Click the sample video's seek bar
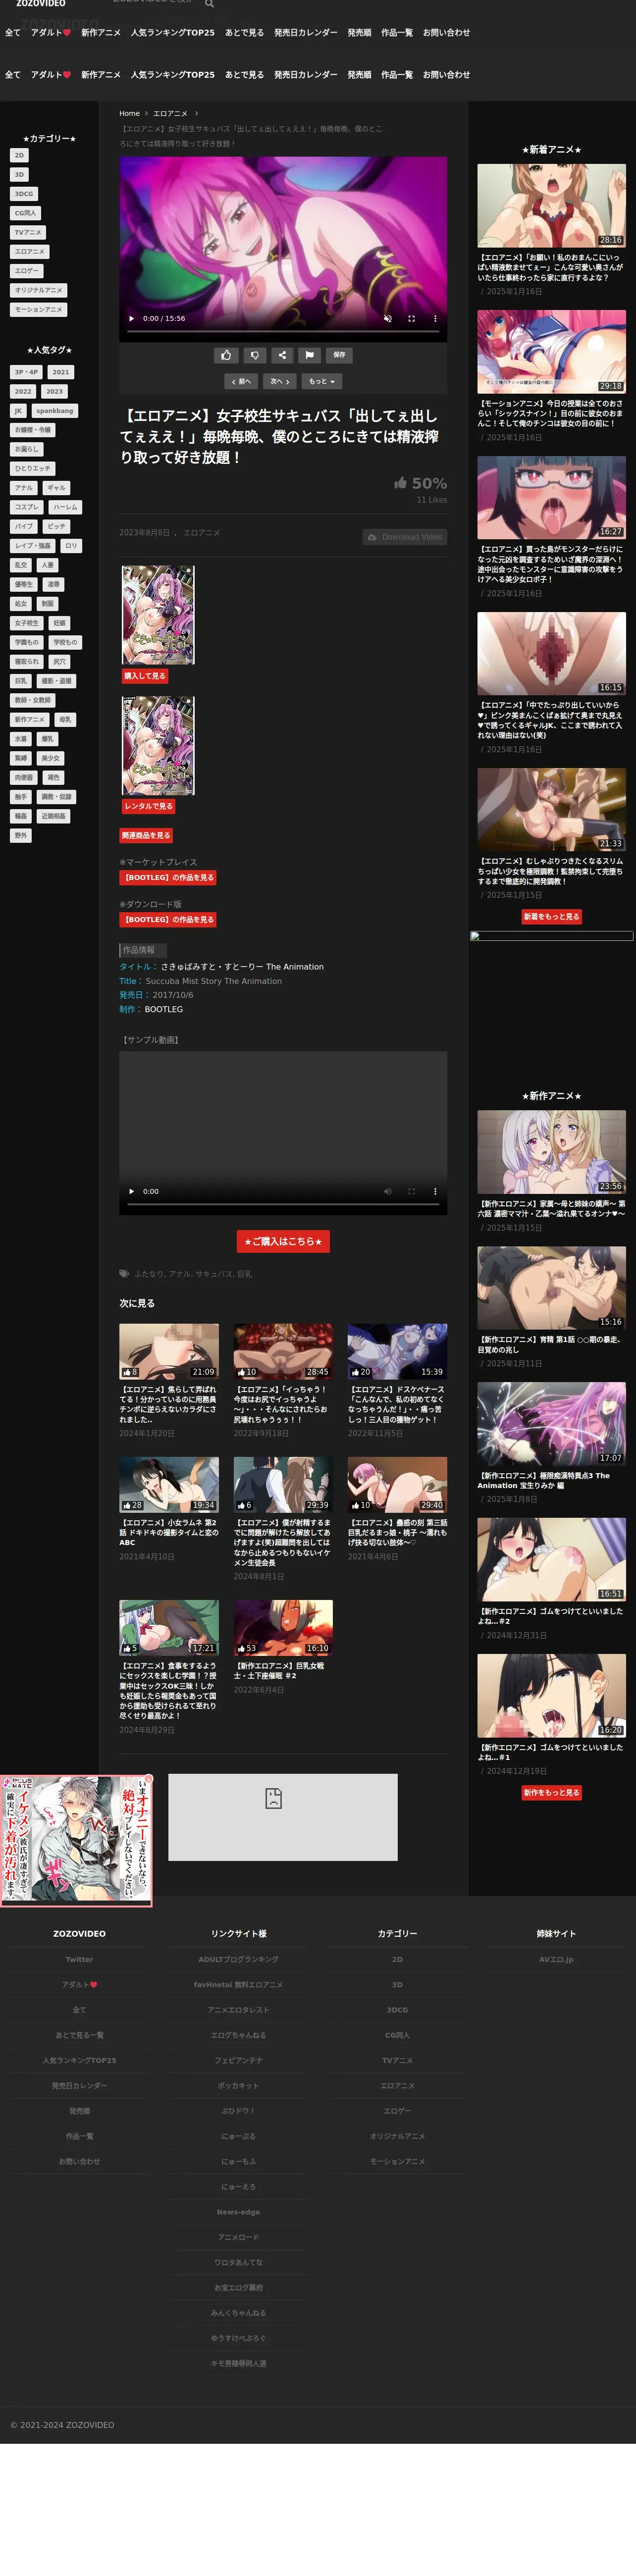 pyautogui.click(x=283, y=1204)
